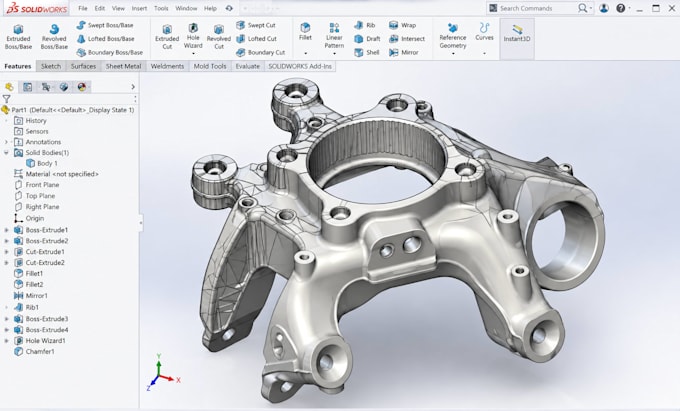
Task: Open the Help question mark icon
Action: click(x=621, y=8)
